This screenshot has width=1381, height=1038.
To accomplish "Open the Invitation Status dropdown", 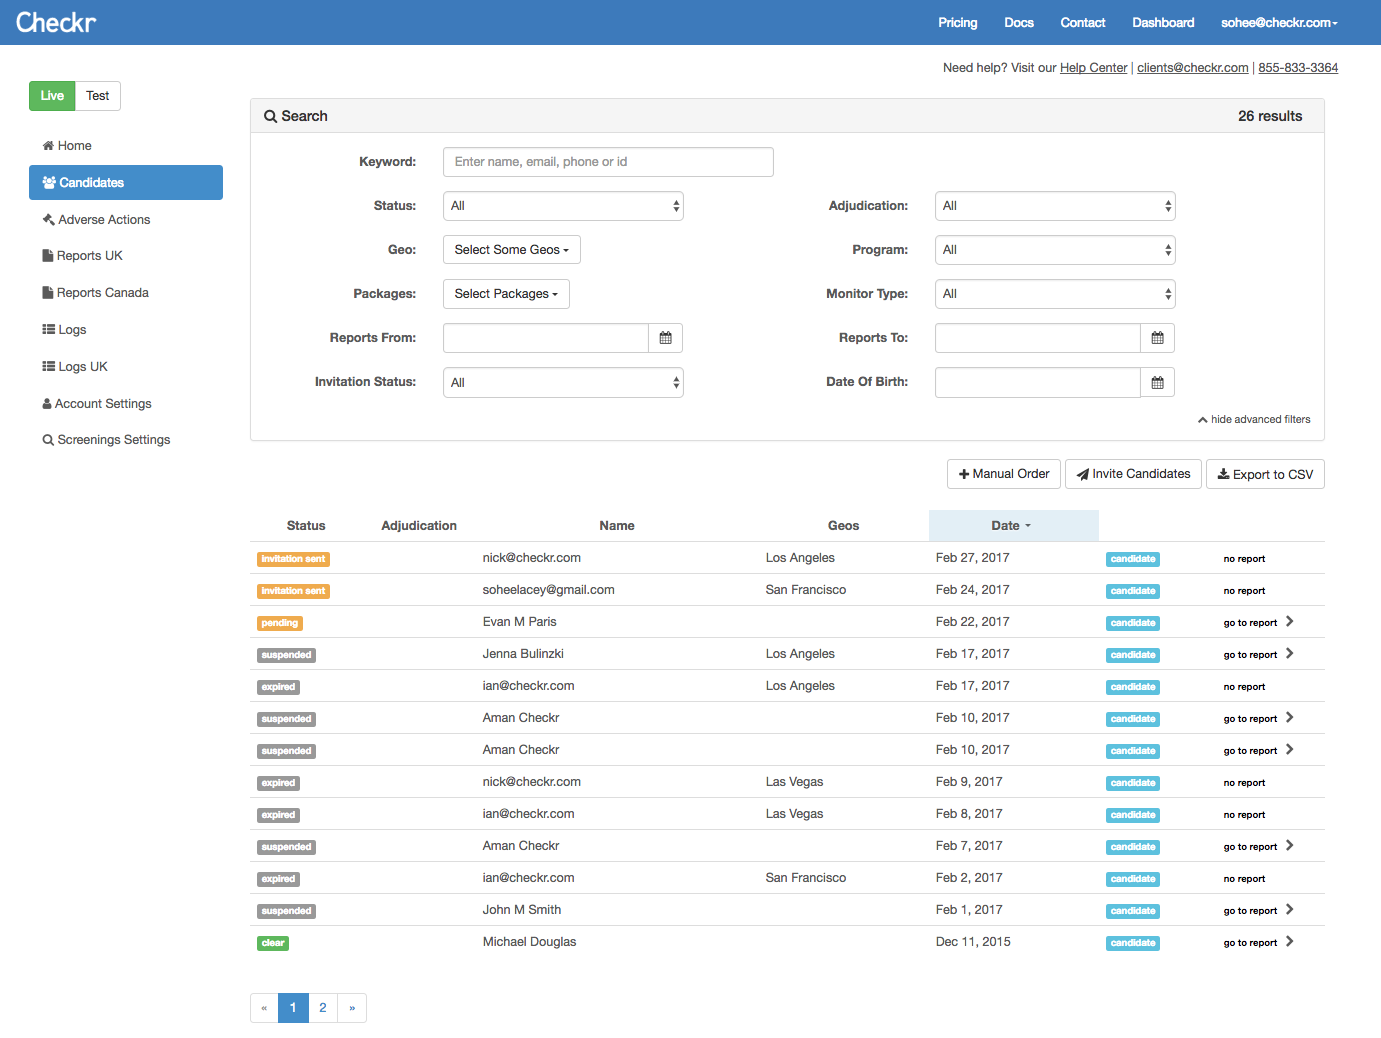I will [563, 382].
